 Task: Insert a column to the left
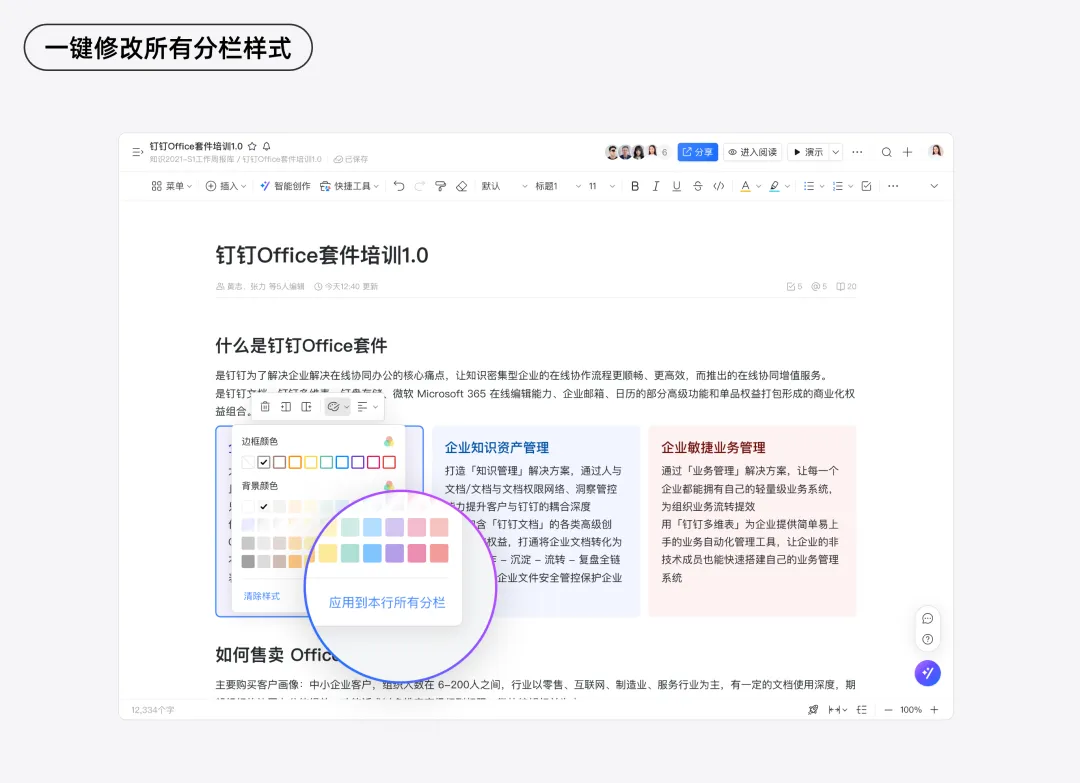pos(286,407)
